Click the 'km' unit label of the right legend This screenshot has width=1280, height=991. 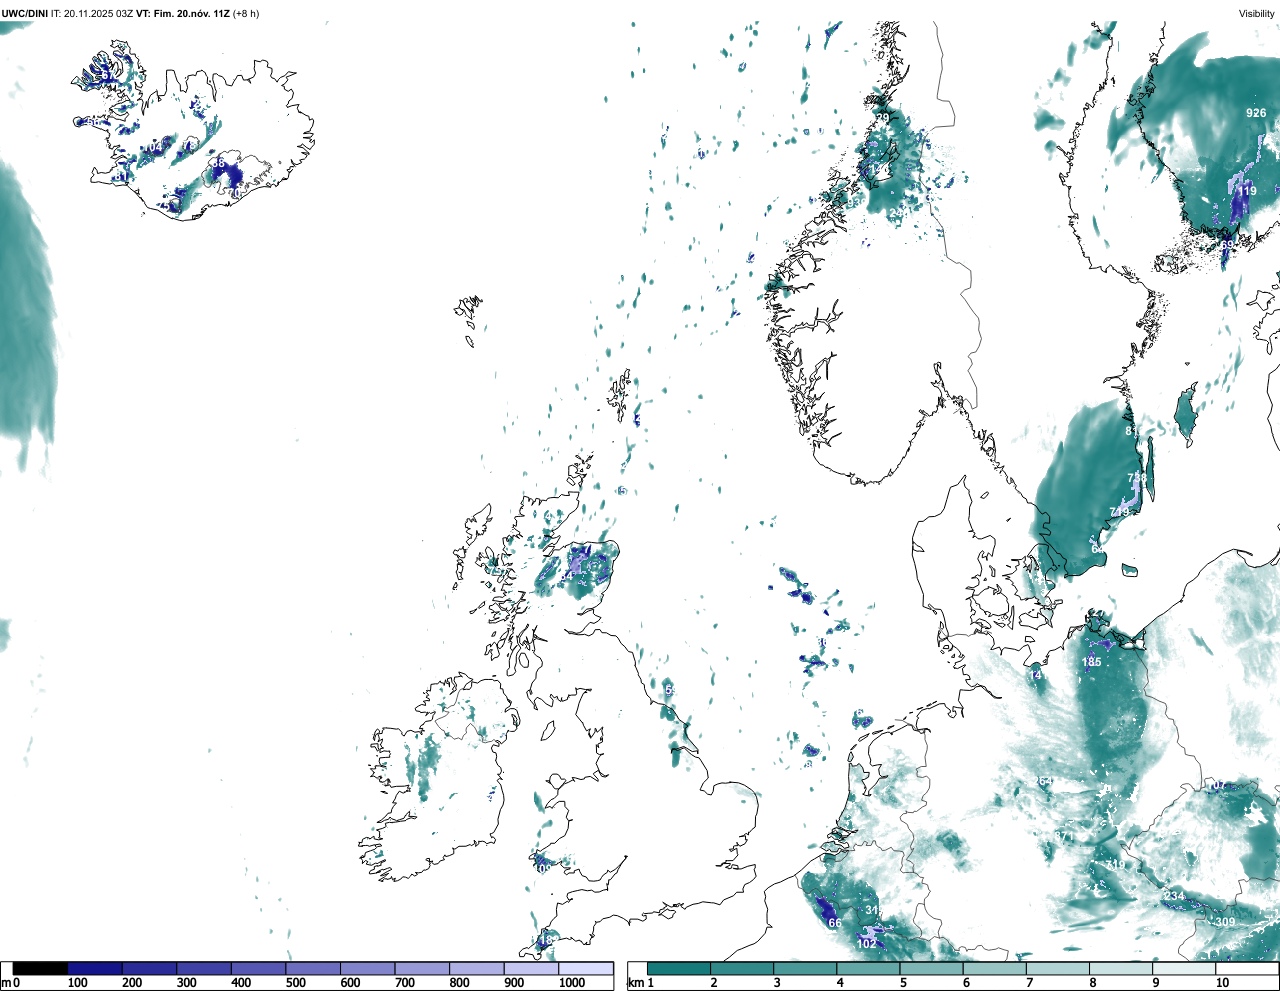pos(635,983)
